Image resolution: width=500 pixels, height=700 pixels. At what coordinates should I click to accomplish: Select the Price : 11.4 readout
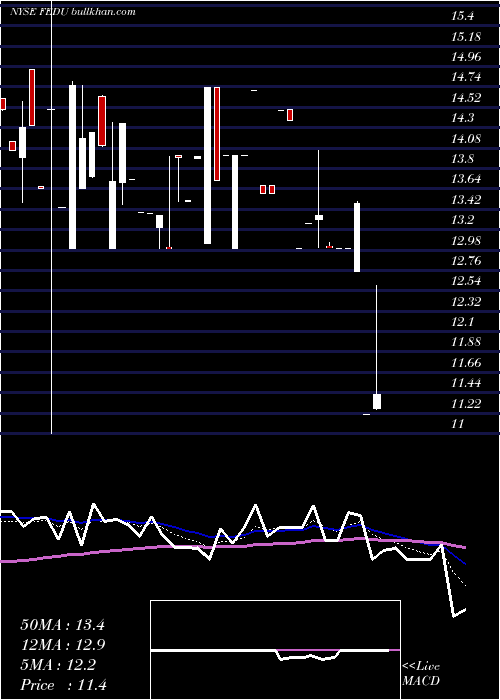[x=64, y=685]
